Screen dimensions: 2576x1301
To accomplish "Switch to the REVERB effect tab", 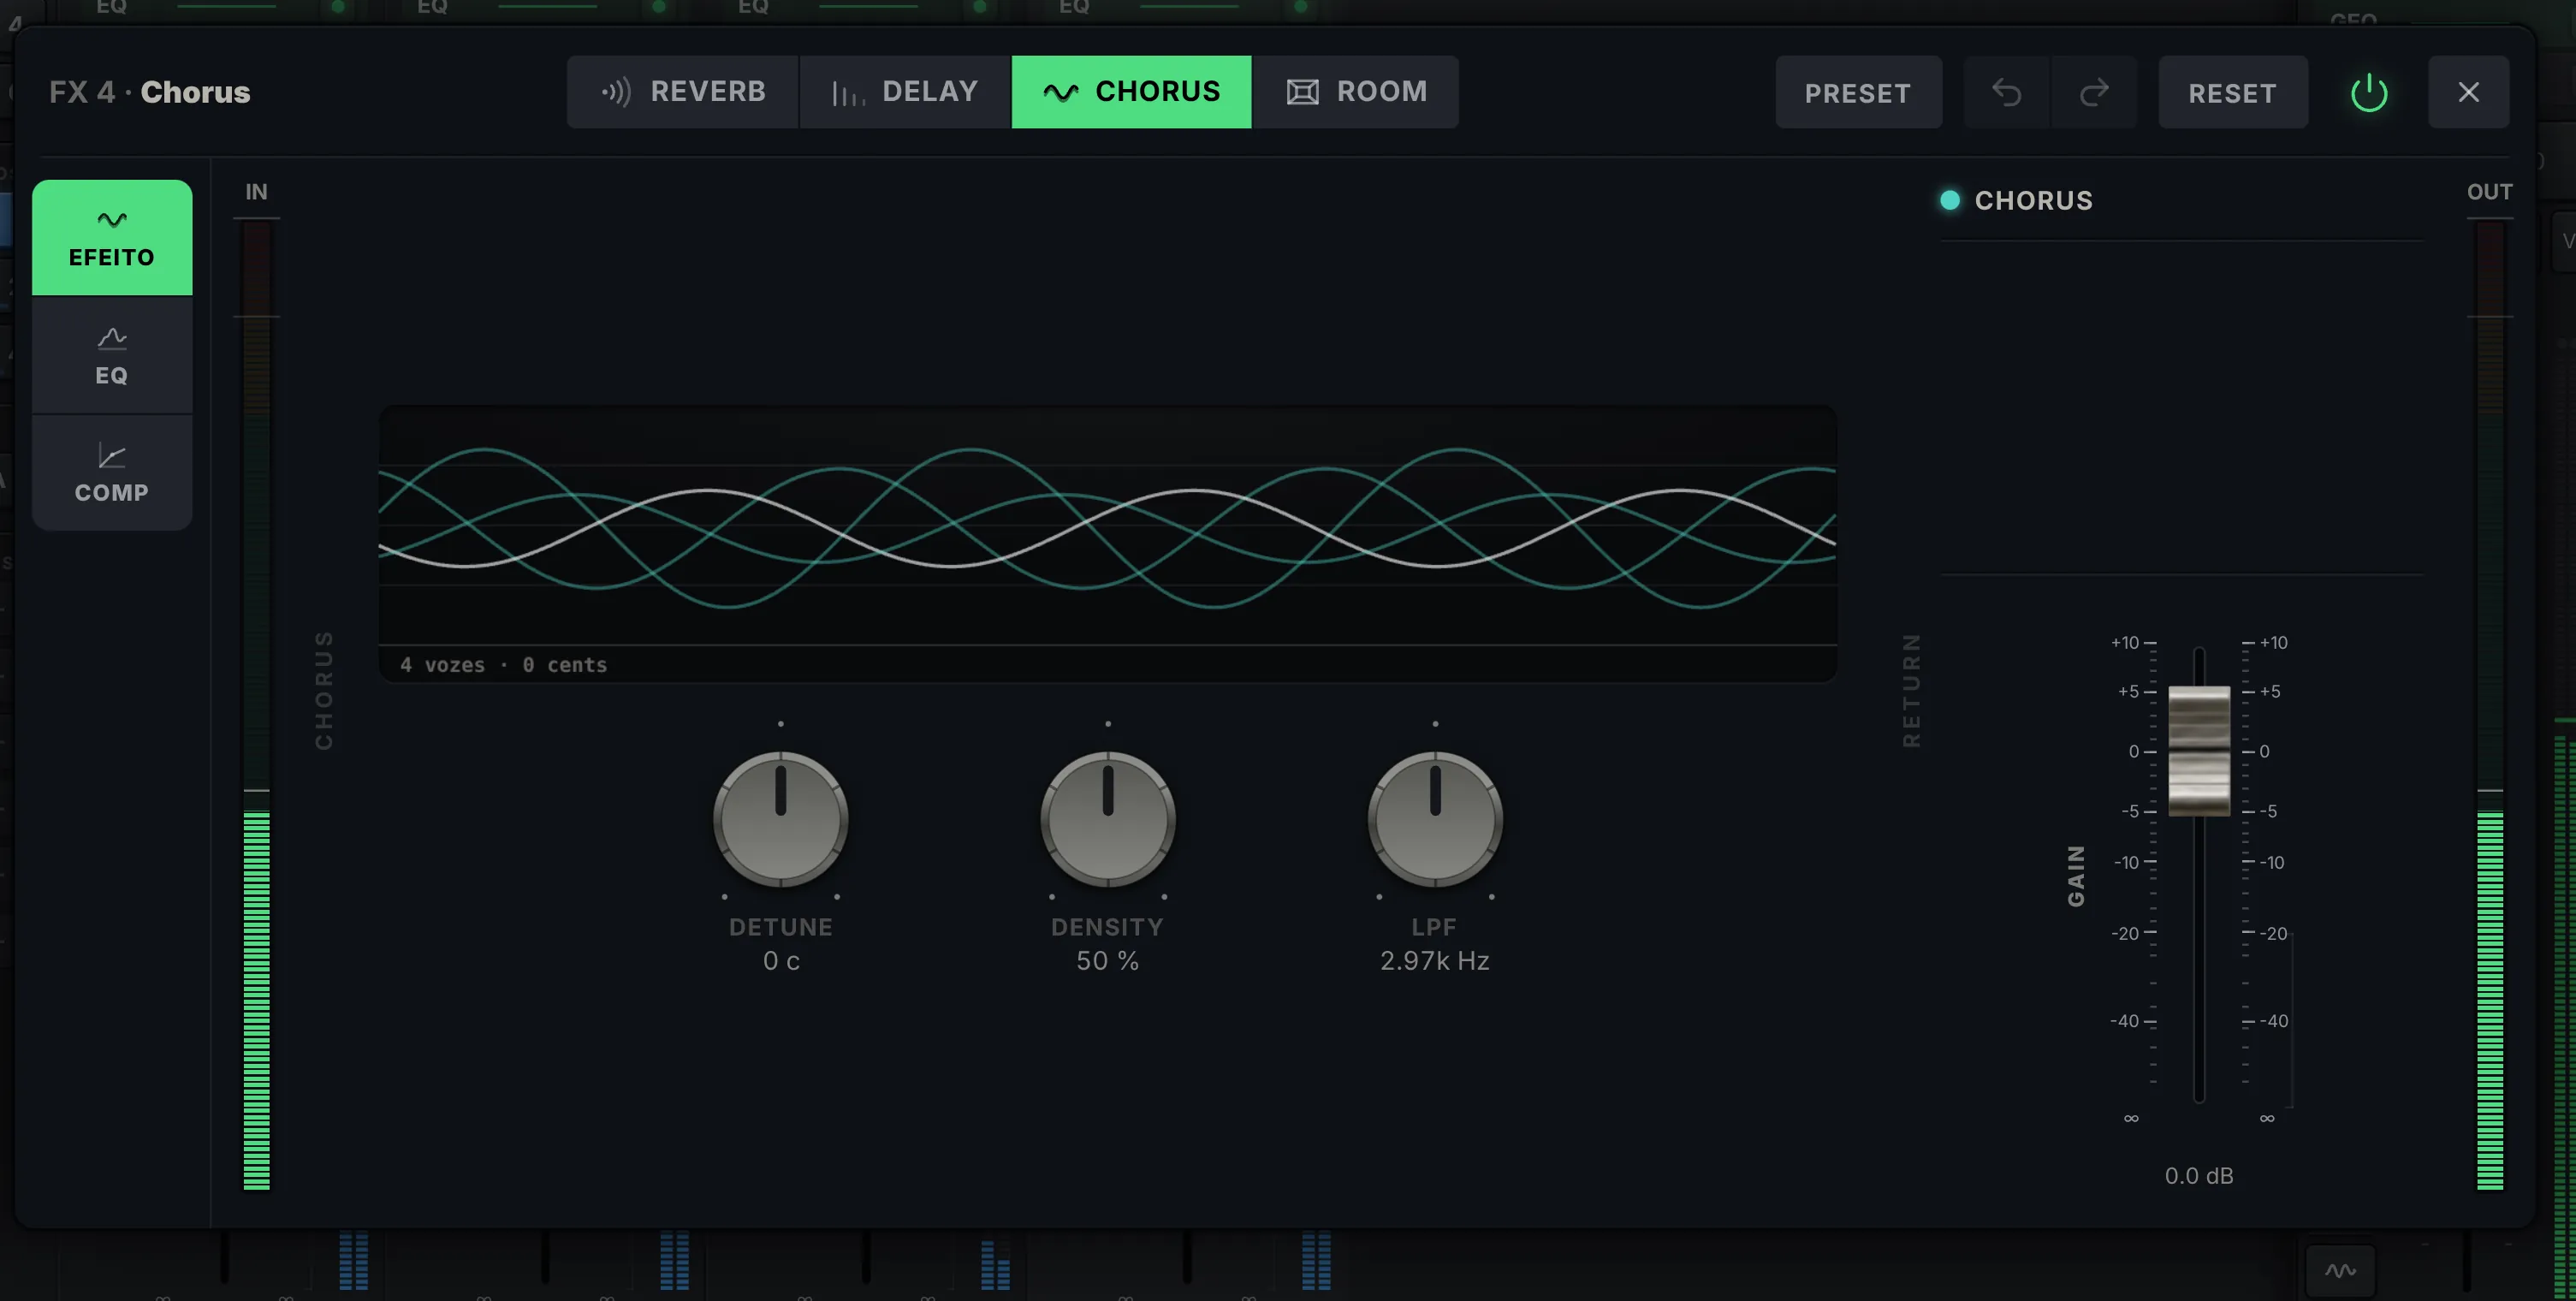I will [683, 92].
